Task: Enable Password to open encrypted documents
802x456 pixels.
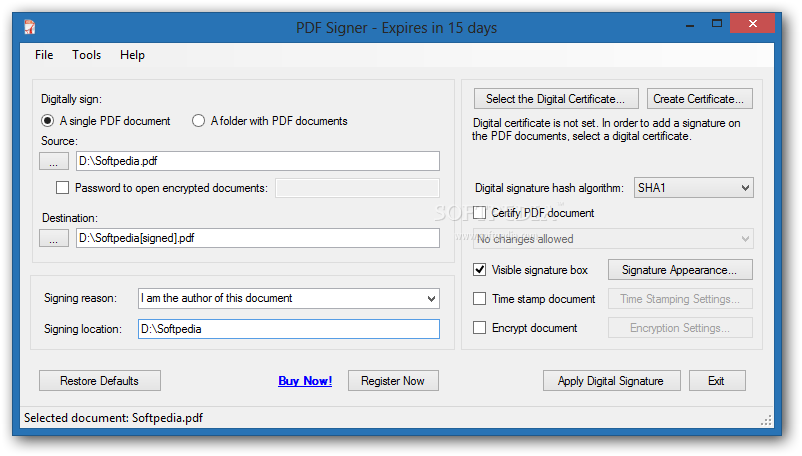Action: (x=62, y=188)
